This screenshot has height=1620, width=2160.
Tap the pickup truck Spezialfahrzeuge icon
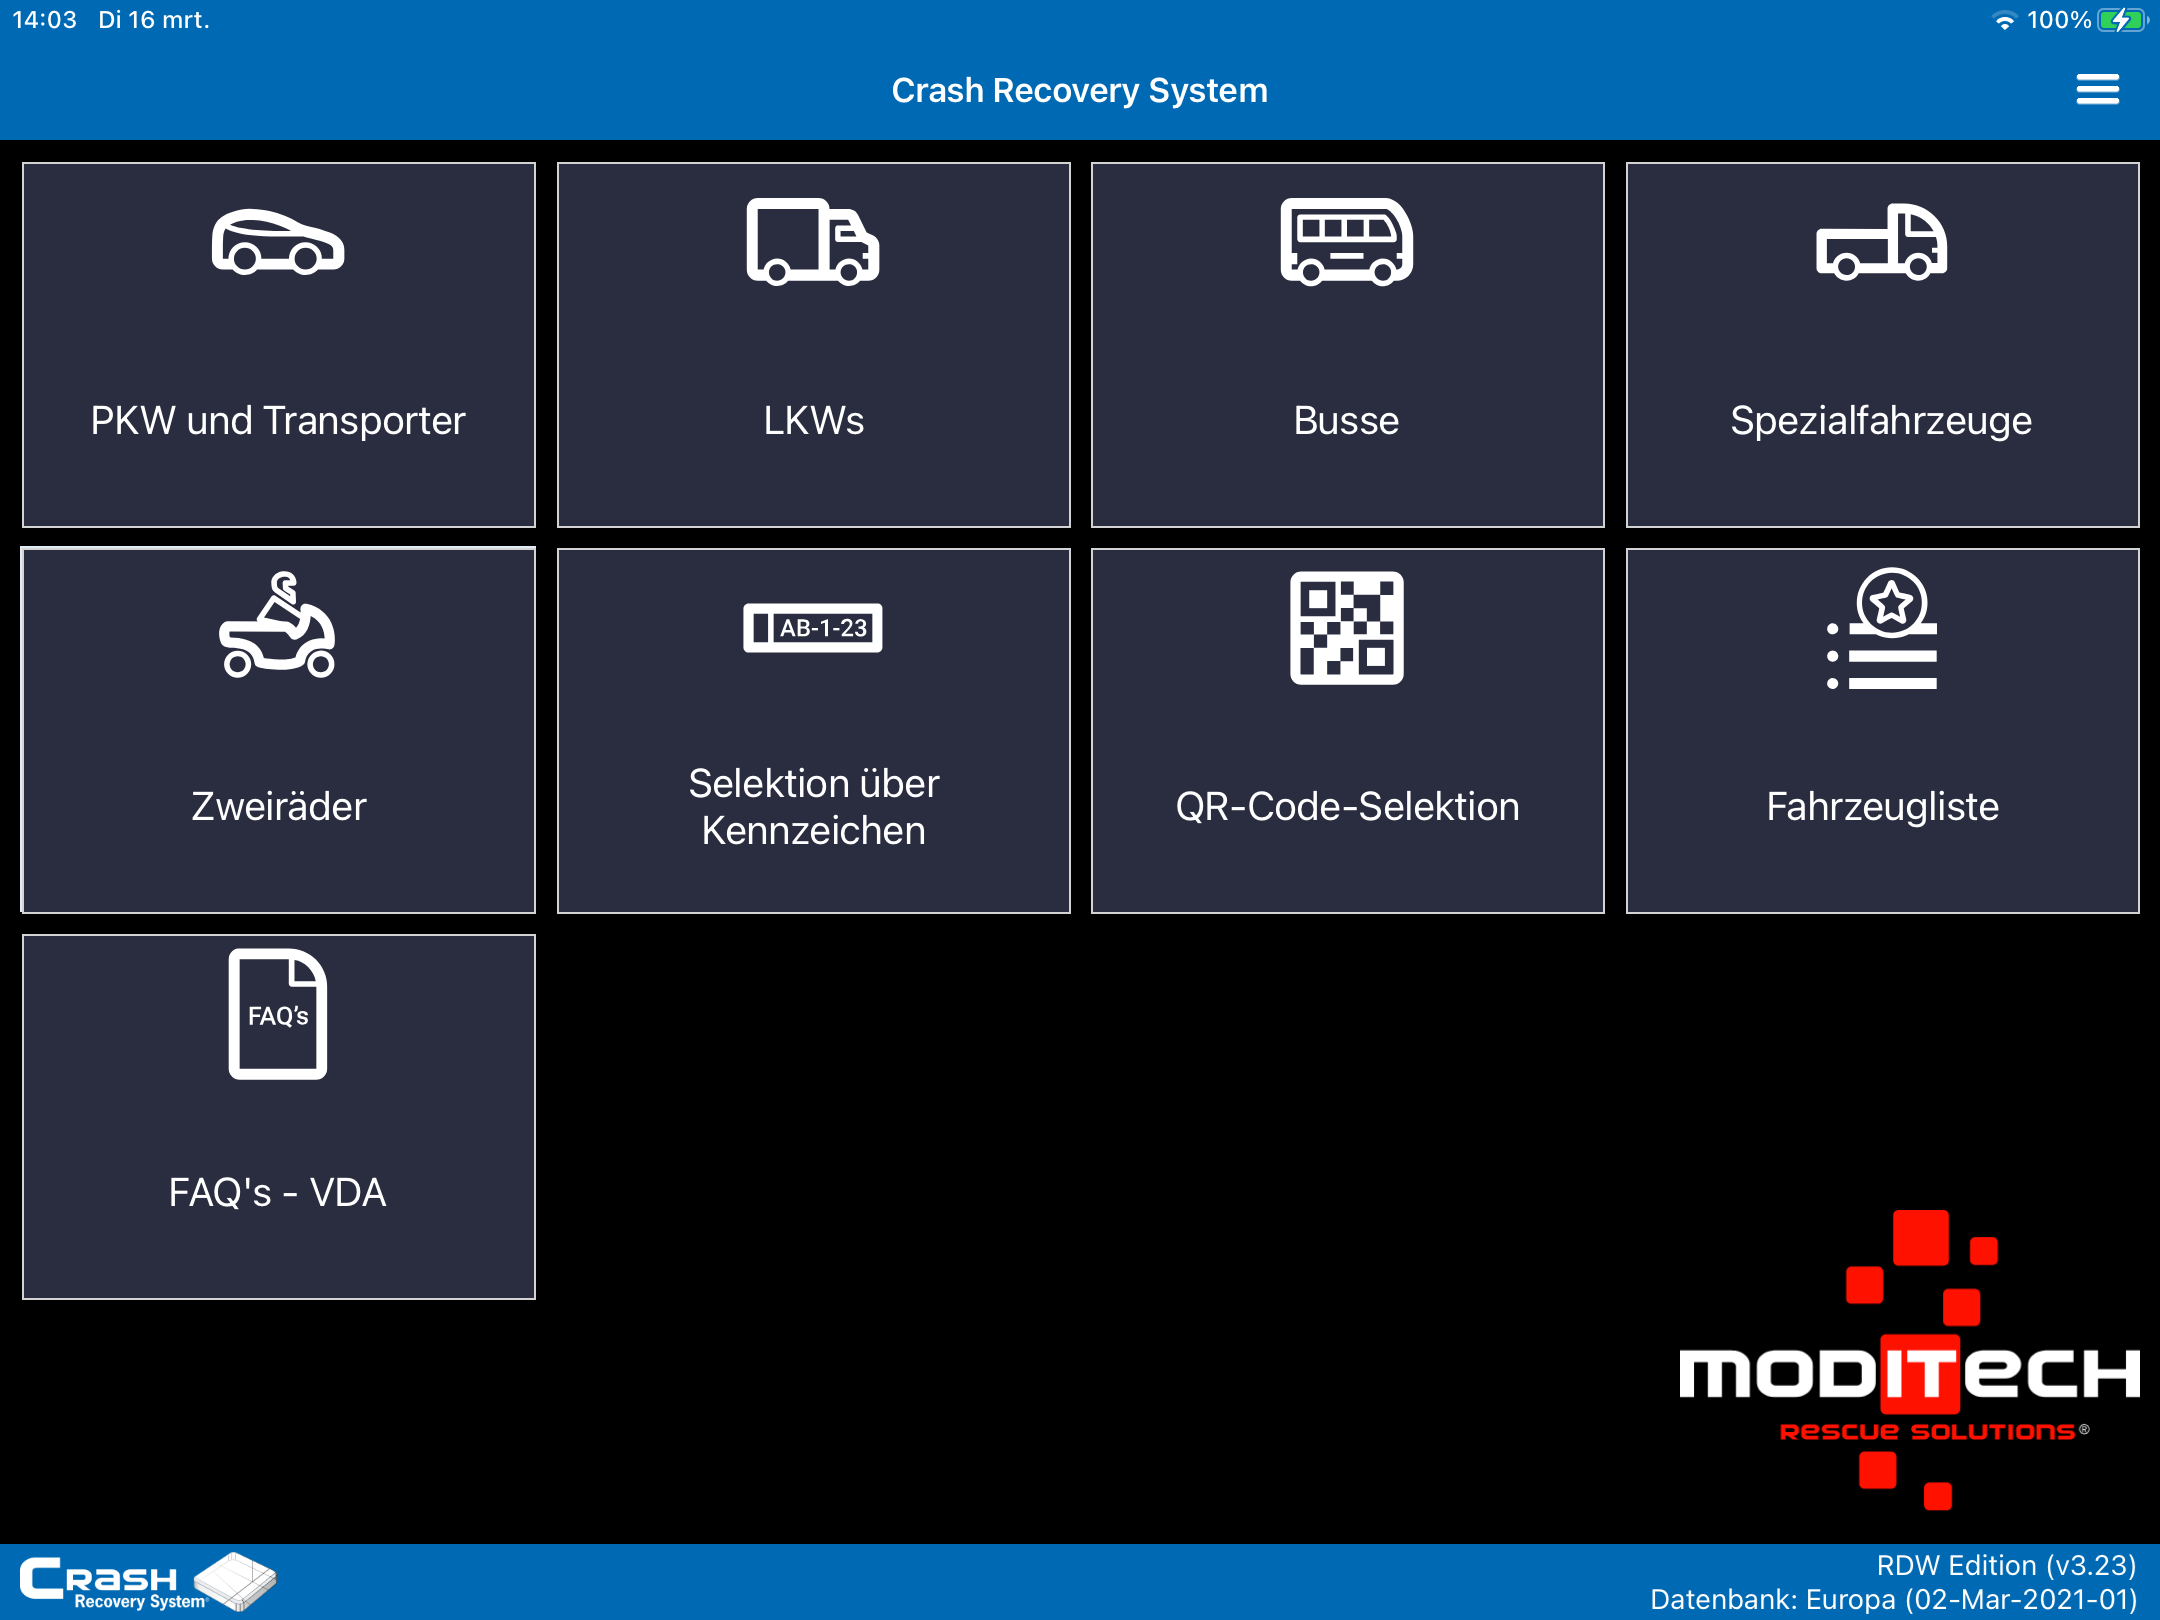pyautogui.click(x=1881, y=241)
